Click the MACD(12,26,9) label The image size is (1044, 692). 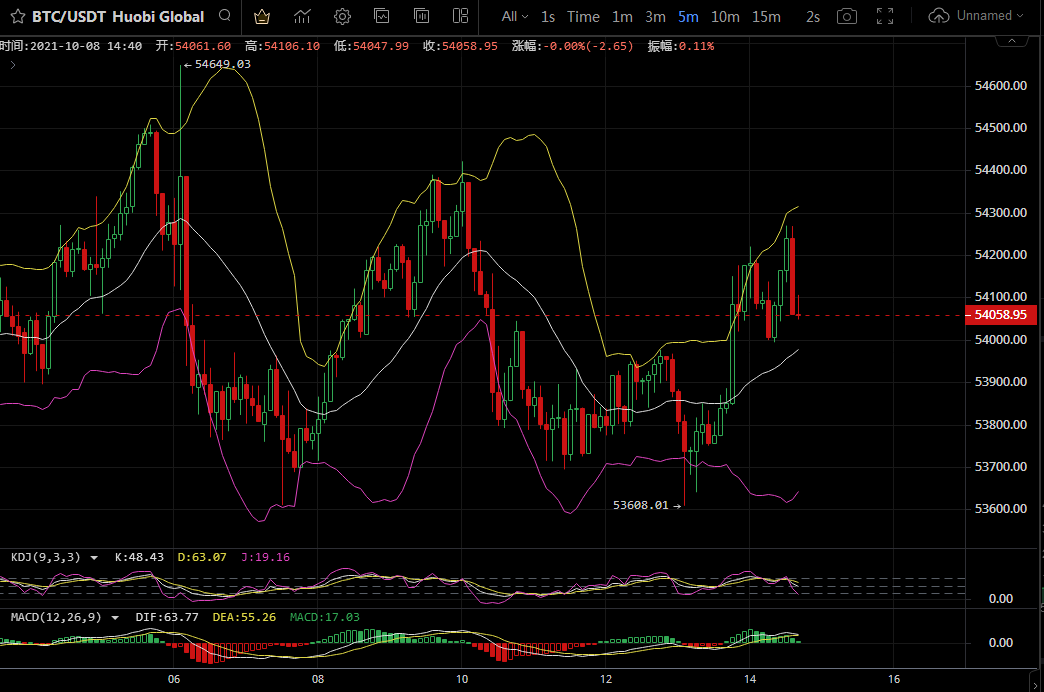coord(56,617)
